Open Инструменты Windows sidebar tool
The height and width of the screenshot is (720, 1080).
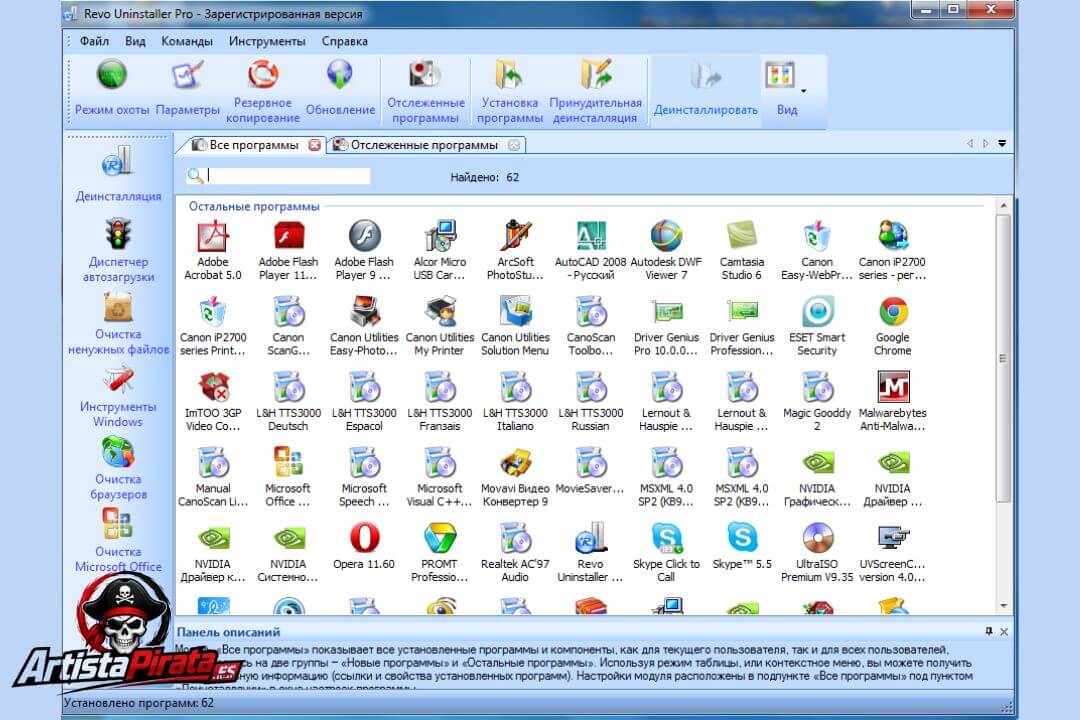tap(118, 396)
